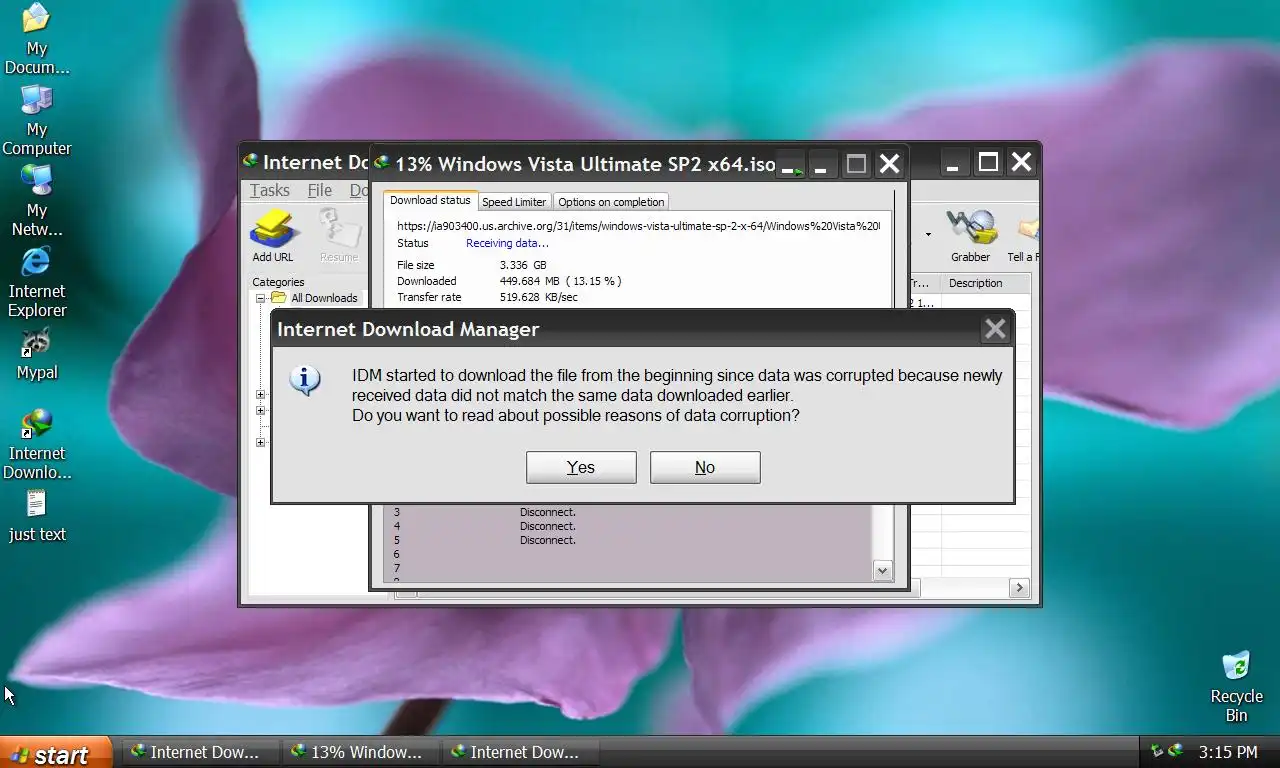Open the small dropdown arrow left of Grabber
Screen dimensions: 1280x768
[x=928, y=235]
